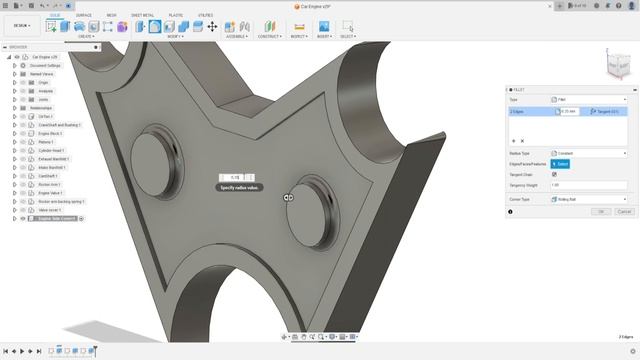The image size is (640, 360).
Task: Click the ViewCube in the corner
Action: [x=618, y=65]
